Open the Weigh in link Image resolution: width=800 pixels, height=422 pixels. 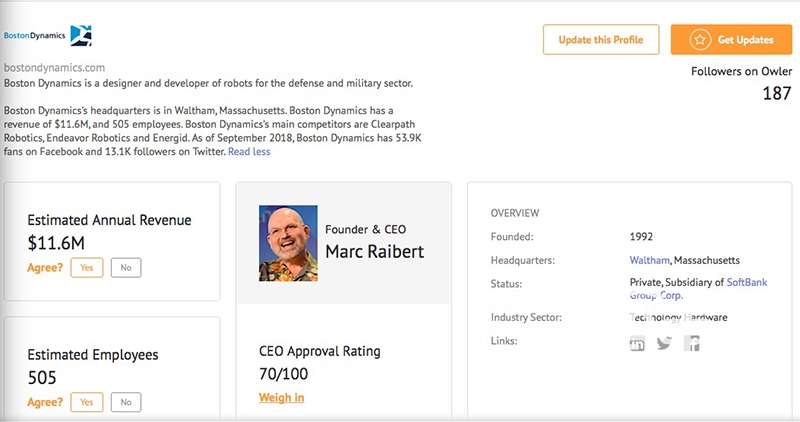pos(282,398)
